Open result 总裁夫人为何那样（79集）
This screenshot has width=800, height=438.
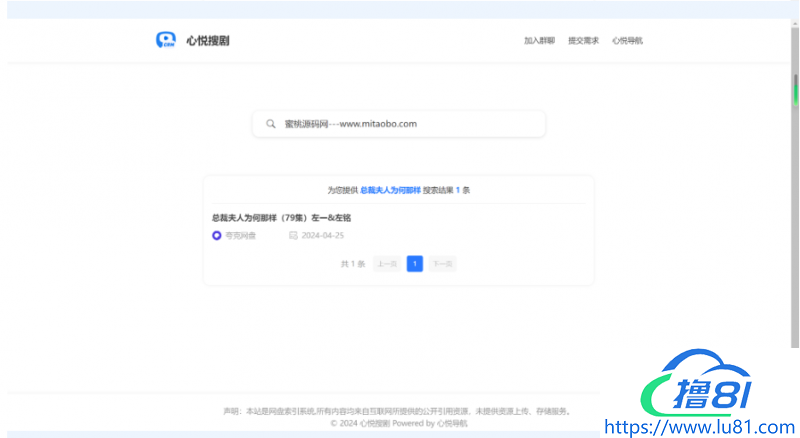point(281,217)
